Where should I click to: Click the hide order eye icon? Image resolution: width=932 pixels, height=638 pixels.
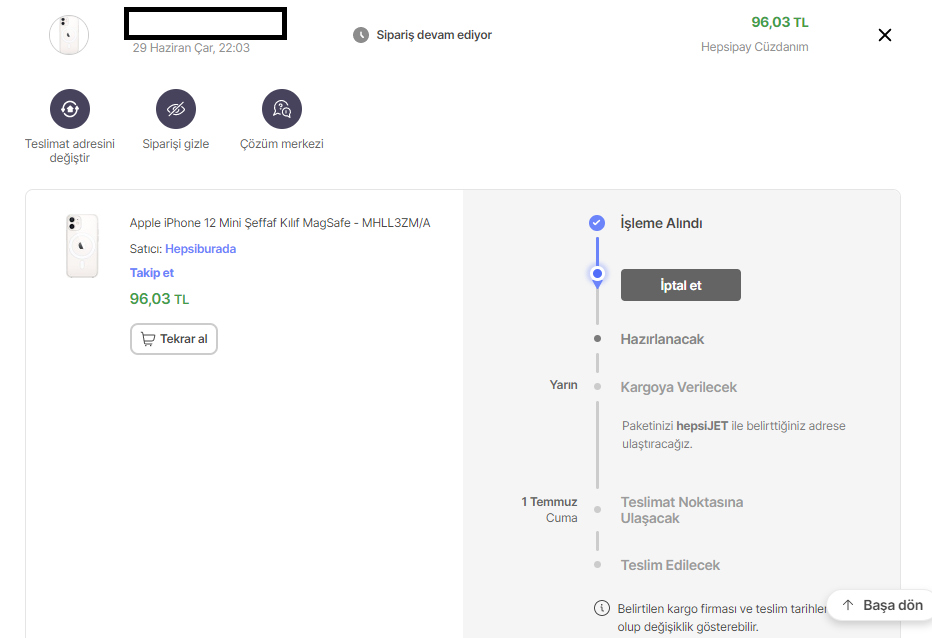coord(176,109)
